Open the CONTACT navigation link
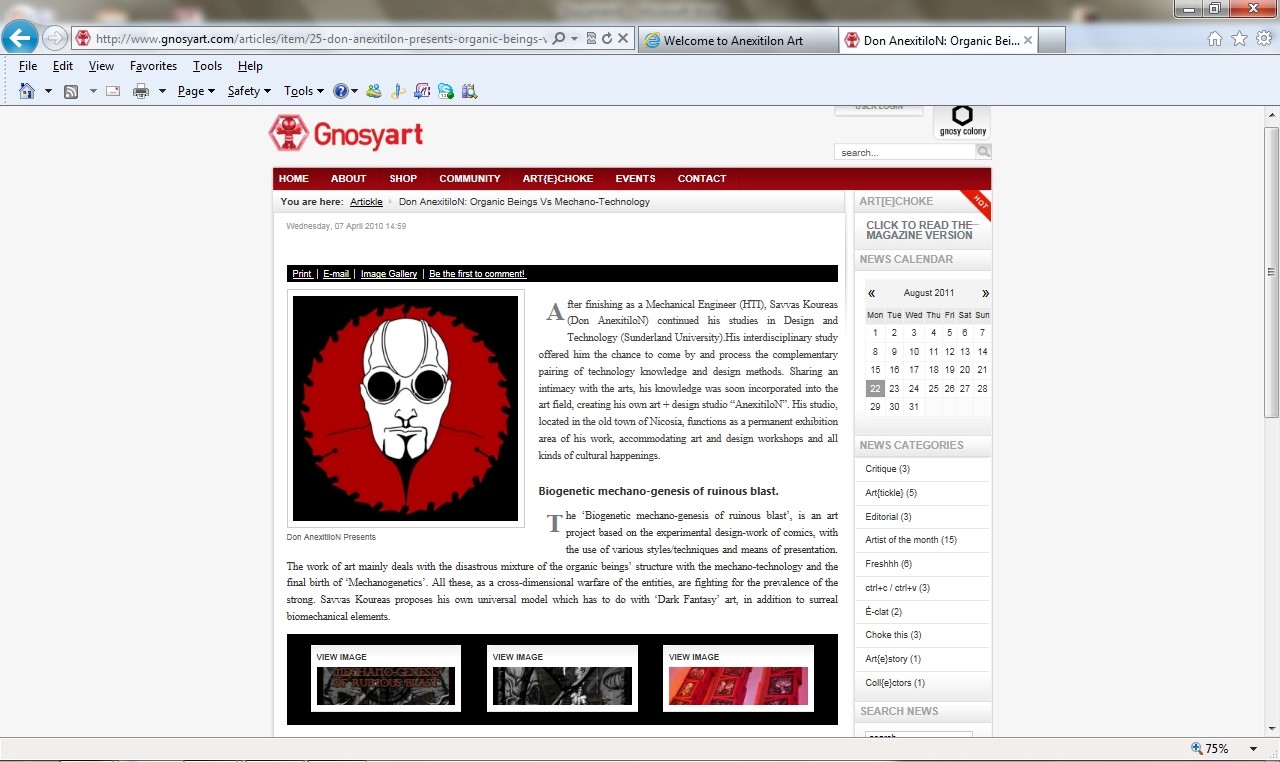The image size is (1280, 762). (702, 179)
